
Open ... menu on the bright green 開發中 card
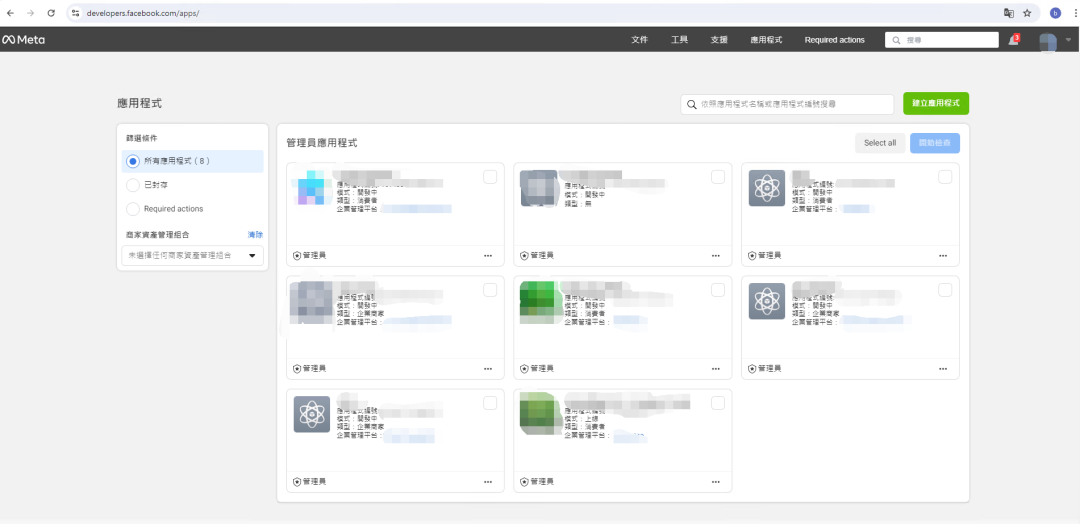click(x=716, y=369)
